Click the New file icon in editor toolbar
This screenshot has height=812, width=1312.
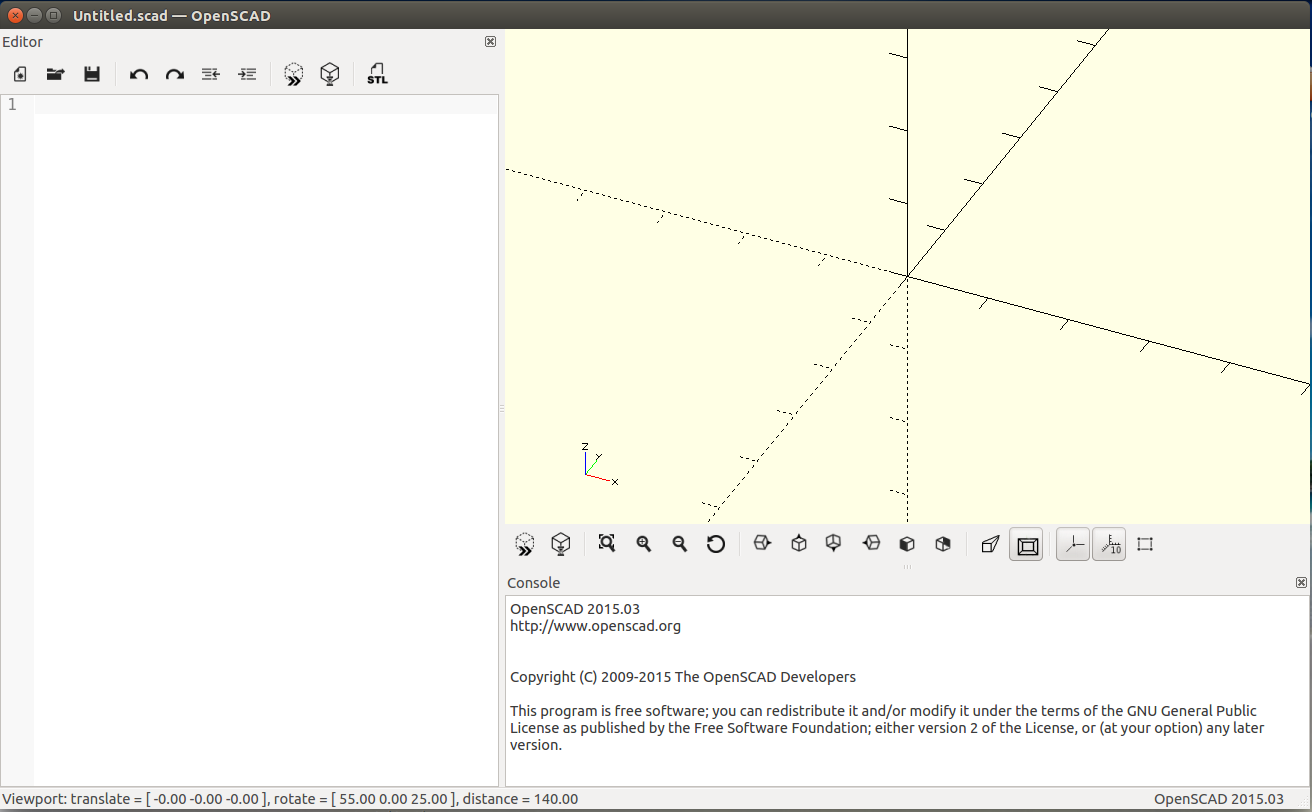(x=20, y=74)
